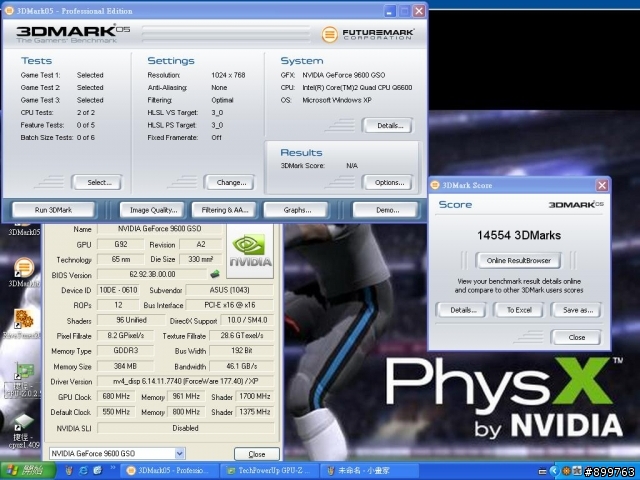Click the Futuremark Corporation logo icon

tap(329, 35)
